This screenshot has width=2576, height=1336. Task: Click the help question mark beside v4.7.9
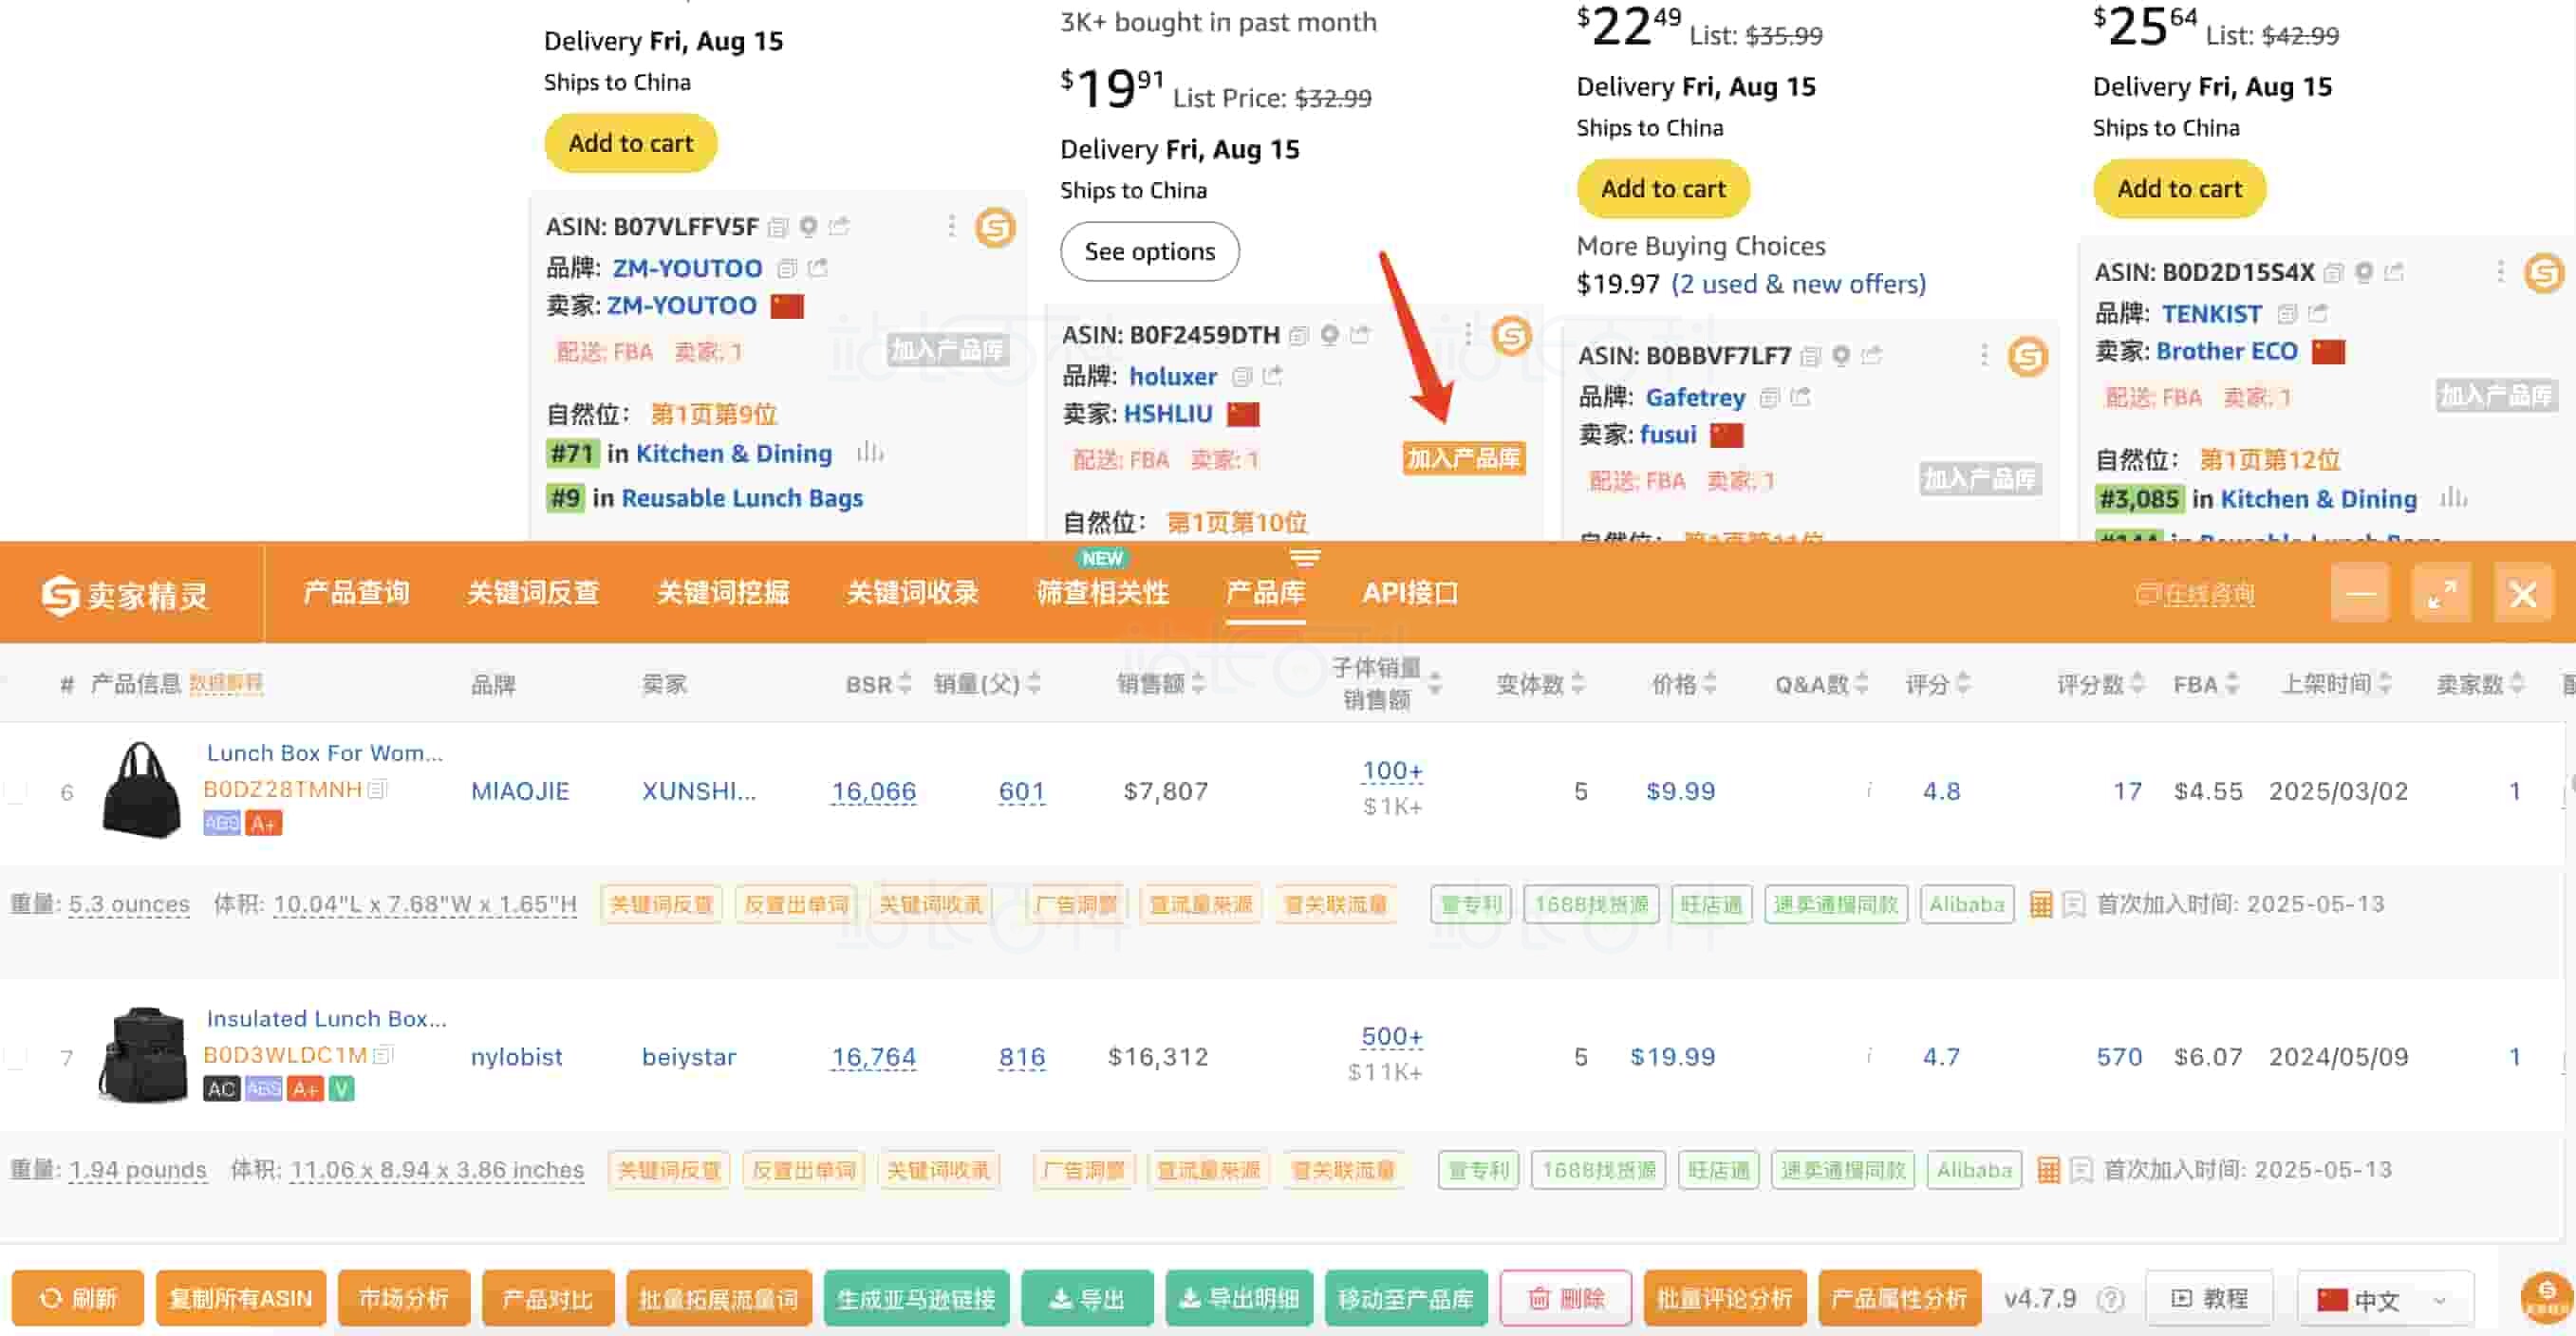point(2110,1299)
